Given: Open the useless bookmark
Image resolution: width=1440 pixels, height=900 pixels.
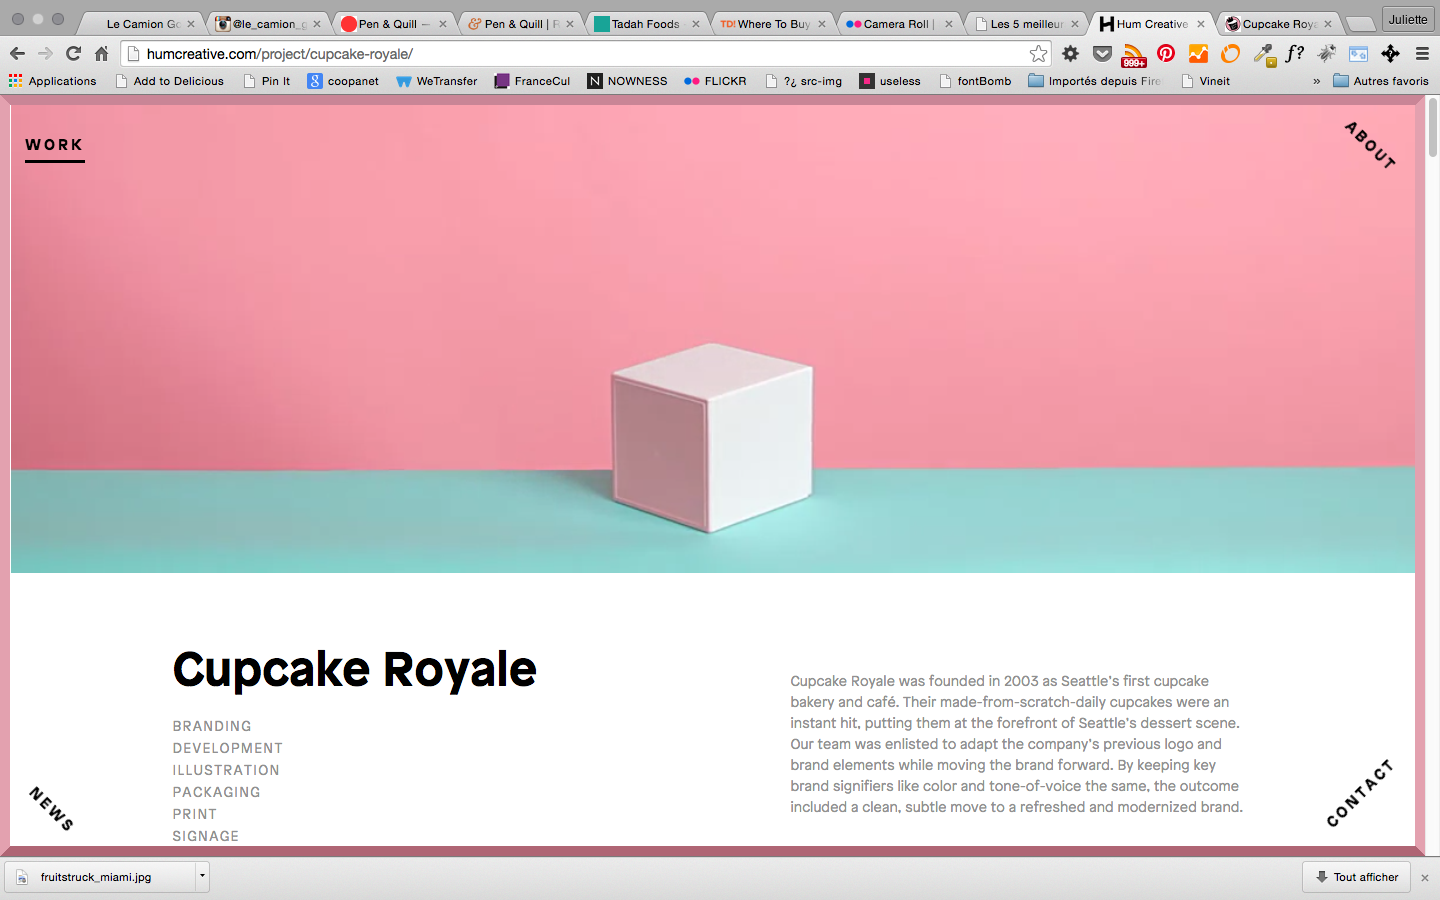Looking at the screenshot, I should 890,81.
